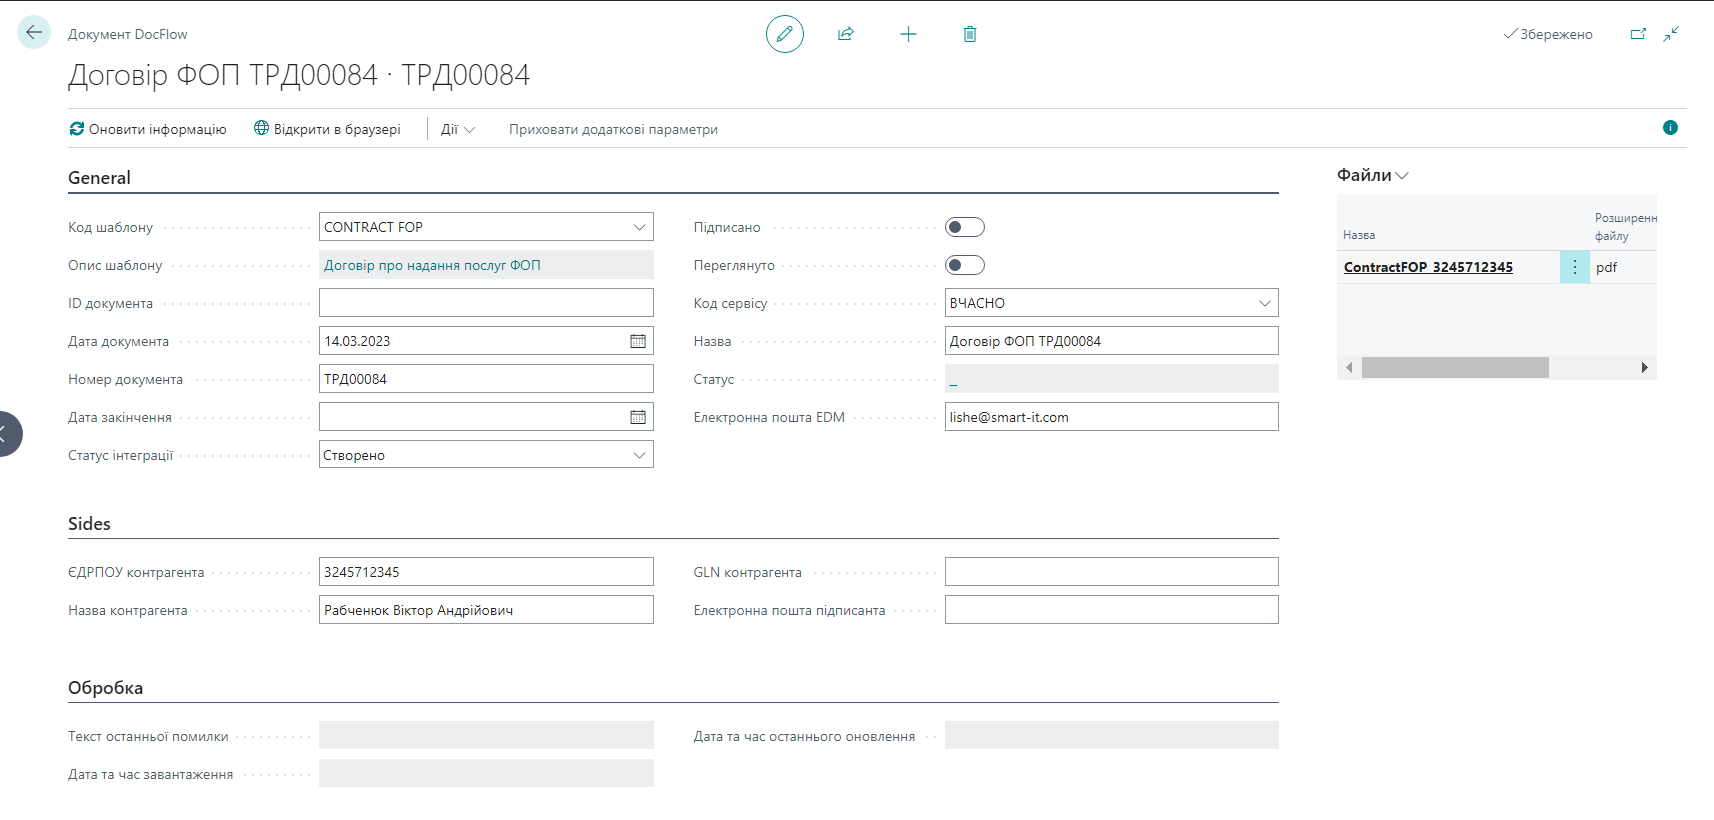Click the back arrow button
Viewport: 1714px width, 820px height.
pos(34,33)
